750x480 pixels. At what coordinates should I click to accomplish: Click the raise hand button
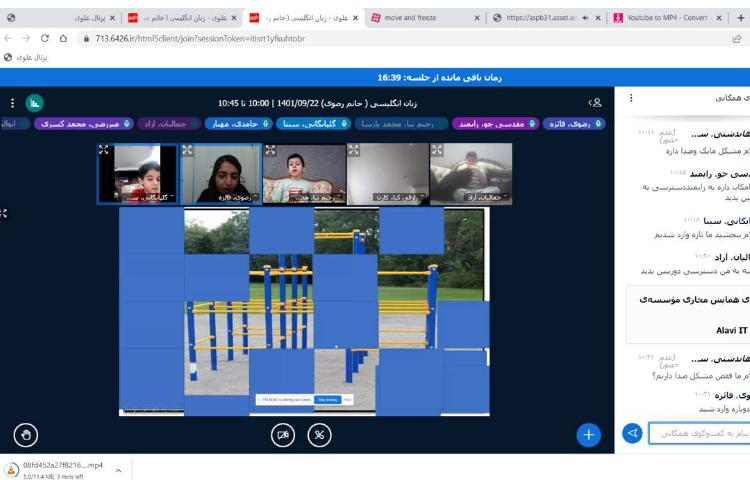(x=27, y=434)
